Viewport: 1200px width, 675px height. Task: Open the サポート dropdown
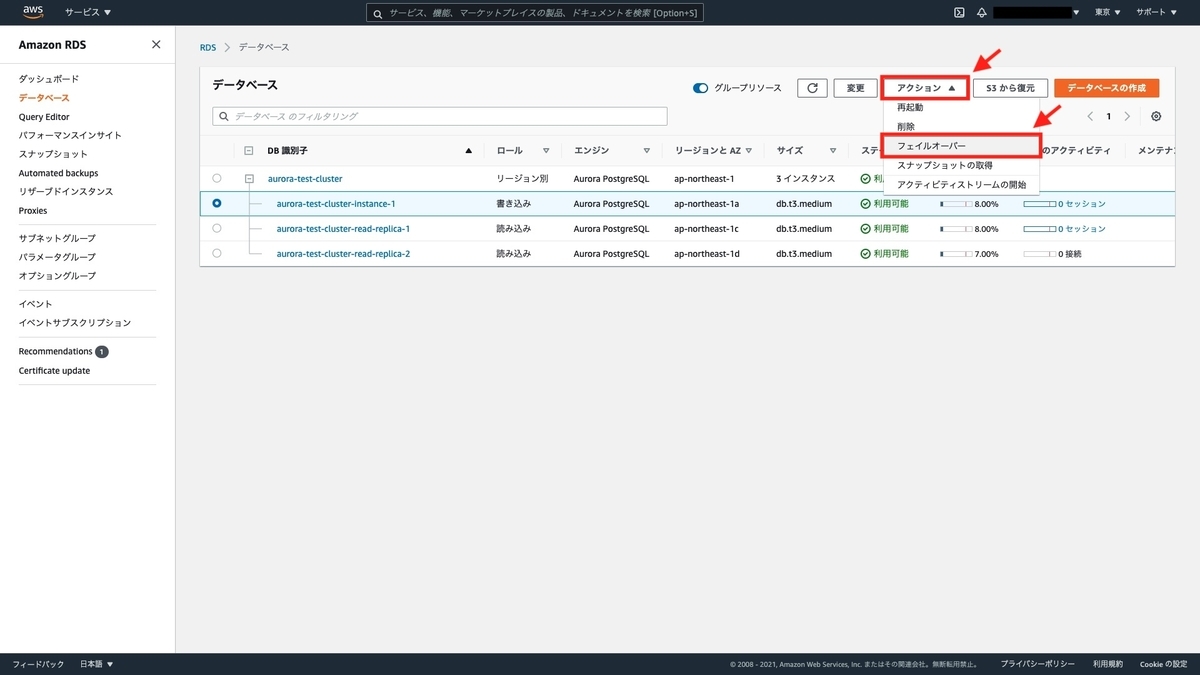click(1155, 12)
